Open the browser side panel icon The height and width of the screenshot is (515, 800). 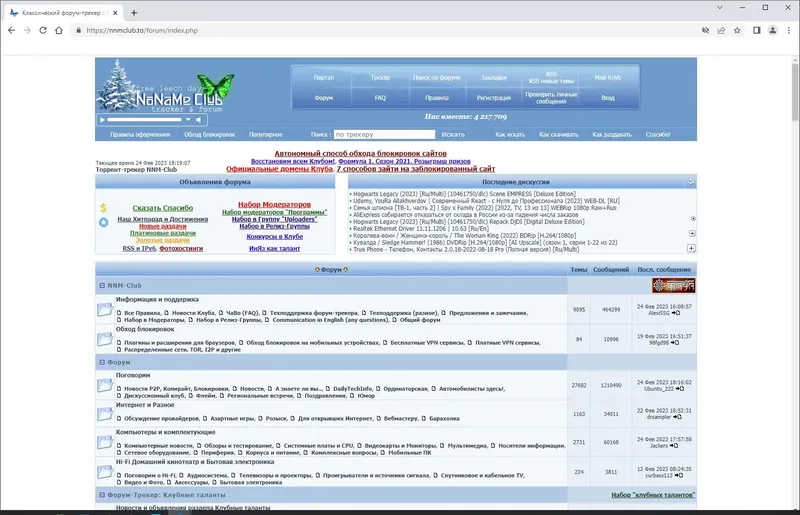point(757,30)
